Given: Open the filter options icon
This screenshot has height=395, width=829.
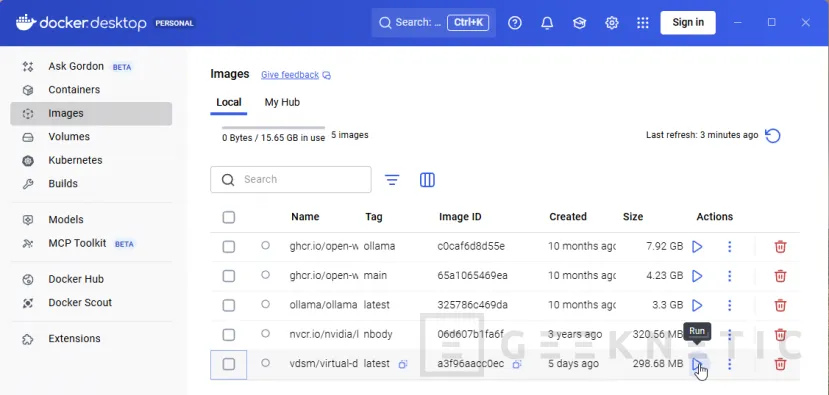Looking at the screenshot, I should 392,180.
